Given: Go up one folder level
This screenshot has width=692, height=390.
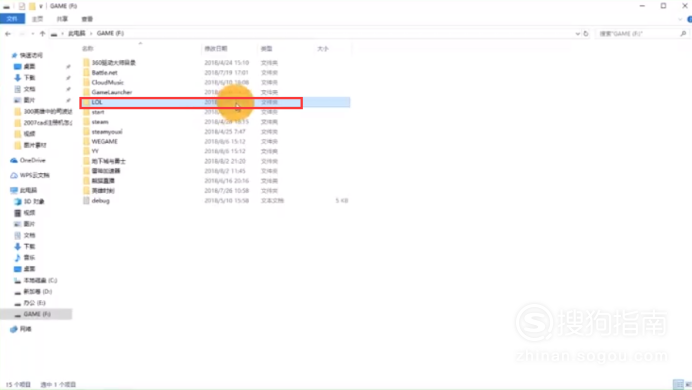Looking at the screenshot, I should coord(42,34).
